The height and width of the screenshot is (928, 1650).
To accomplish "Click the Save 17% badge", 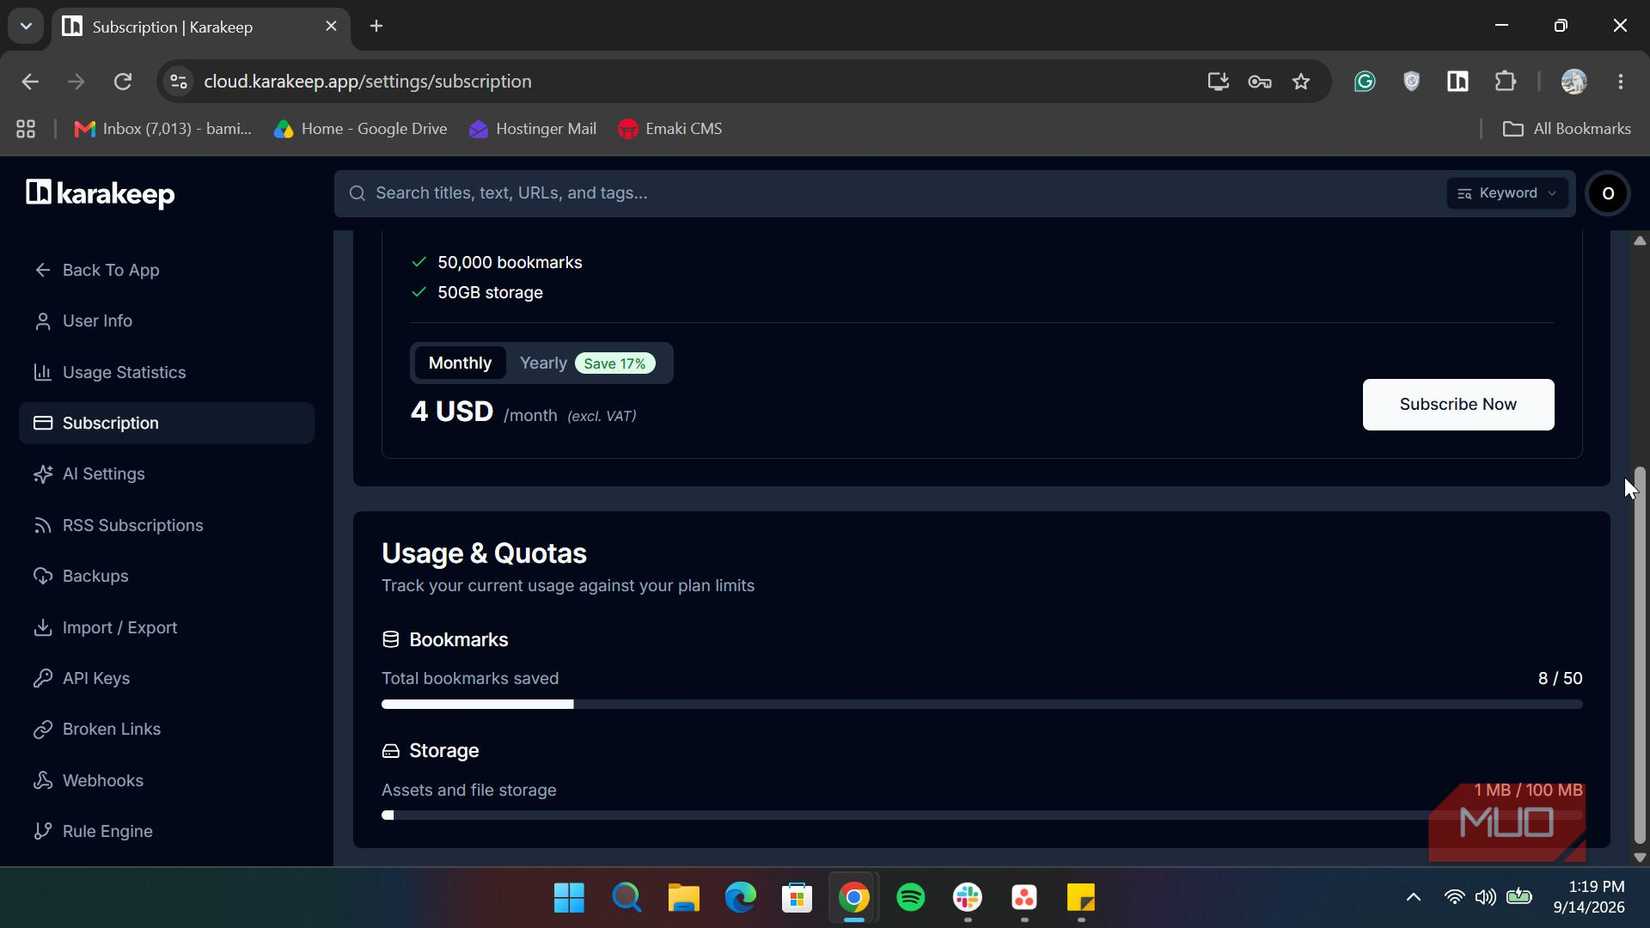I will coord(615,363).
